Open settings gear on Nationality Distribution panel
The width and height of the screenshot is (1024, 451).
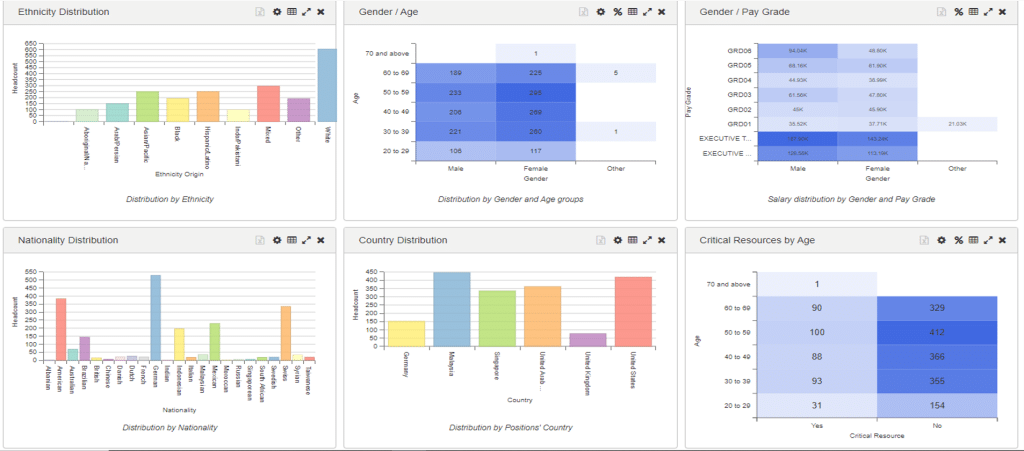pos(276,240)
